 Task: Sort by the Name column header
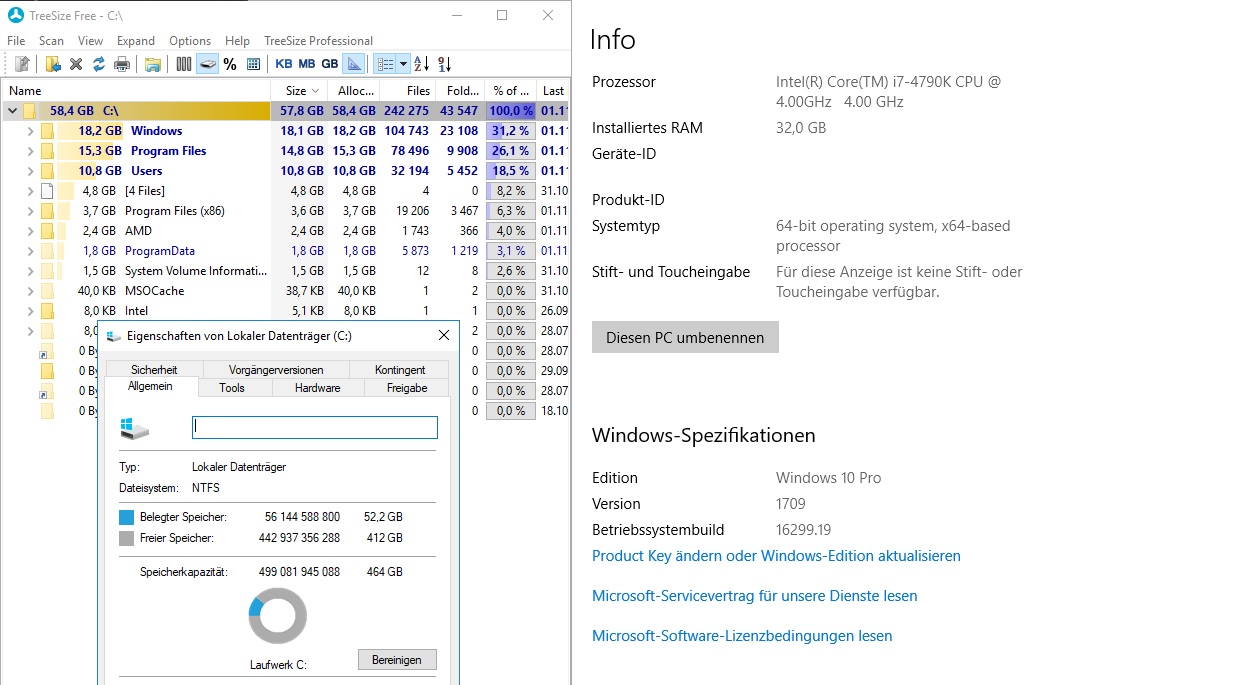[x=135, y=90]
